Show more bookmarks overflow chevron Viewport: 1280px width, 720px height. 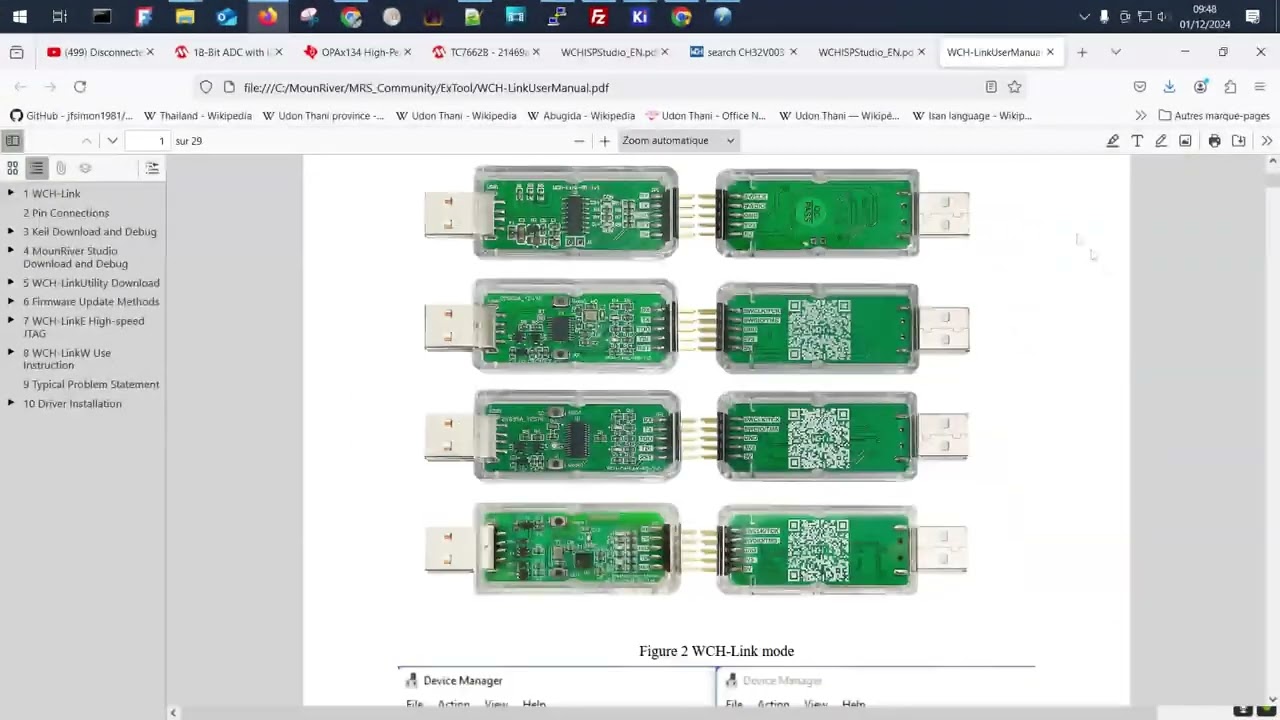pos(1141,116)
